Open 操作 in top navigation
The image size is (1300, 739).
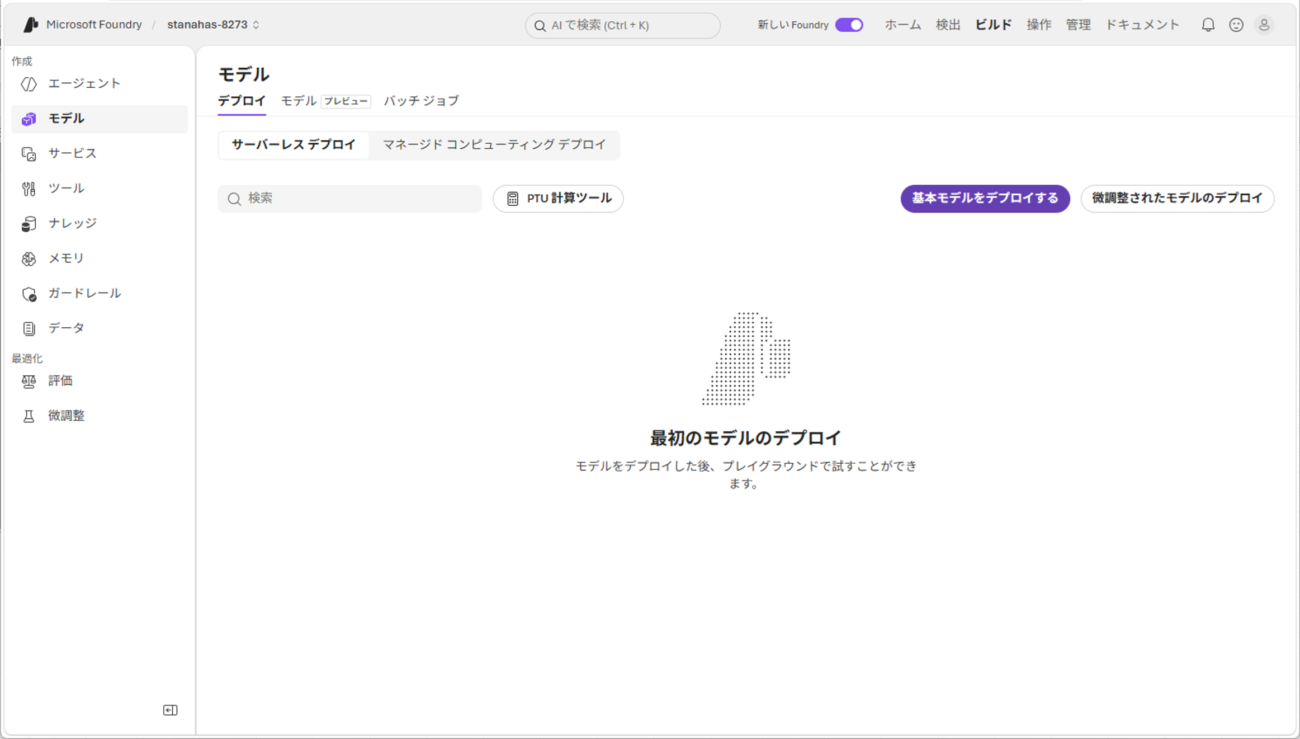coord(1039,25)
